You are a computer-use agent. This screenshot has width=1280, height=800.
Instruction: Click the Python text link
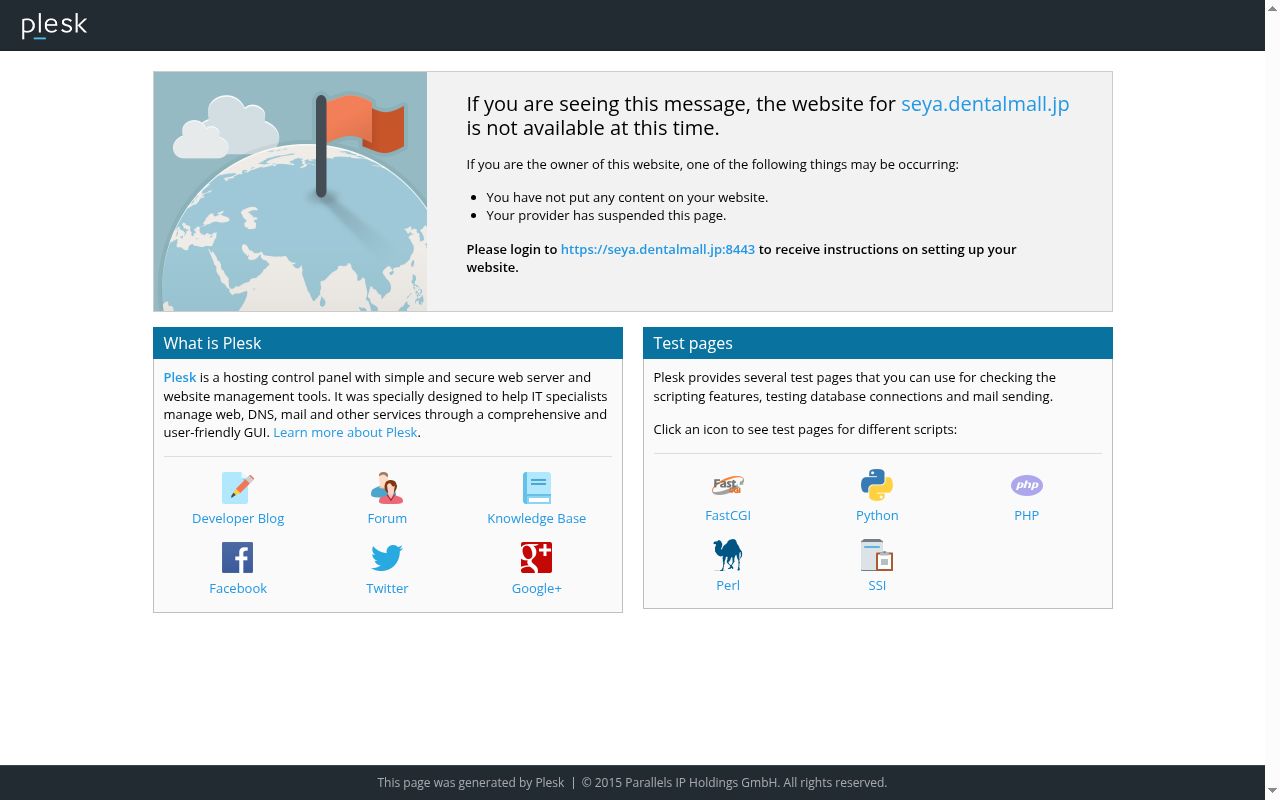point(877,515)
